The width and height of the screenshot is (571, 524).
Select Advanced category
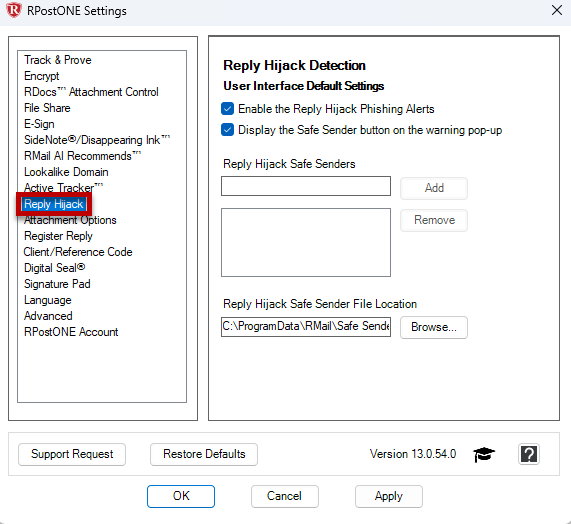[48, 316]
